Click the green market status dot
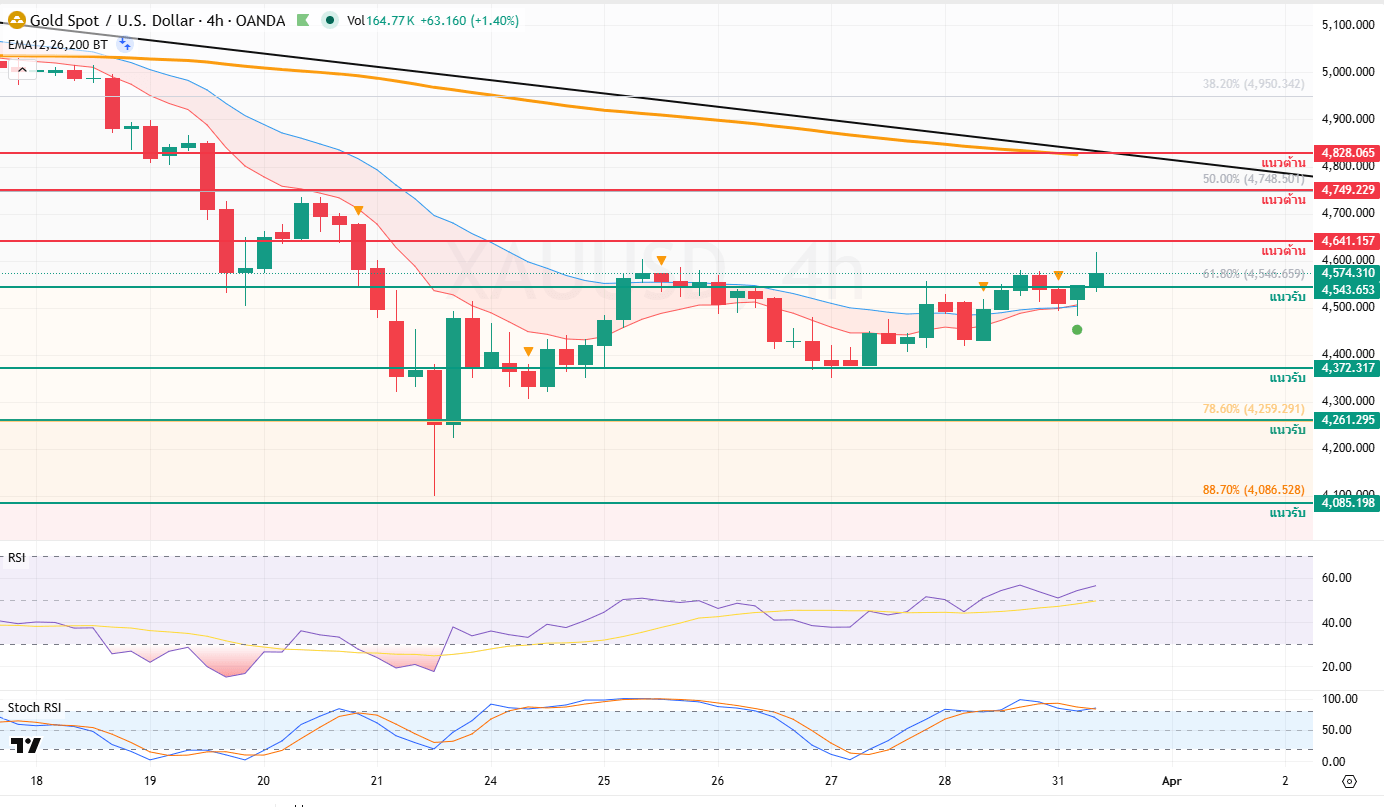 coord(330,20)
